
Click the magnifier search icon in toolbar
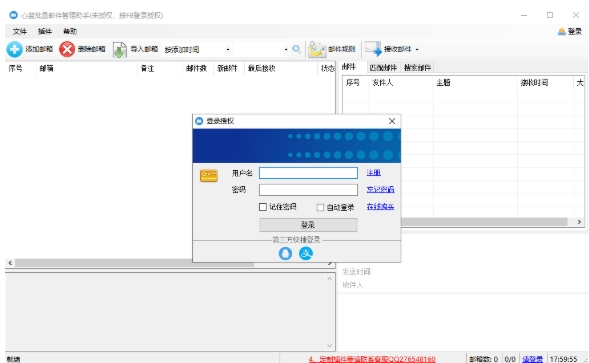296,49
